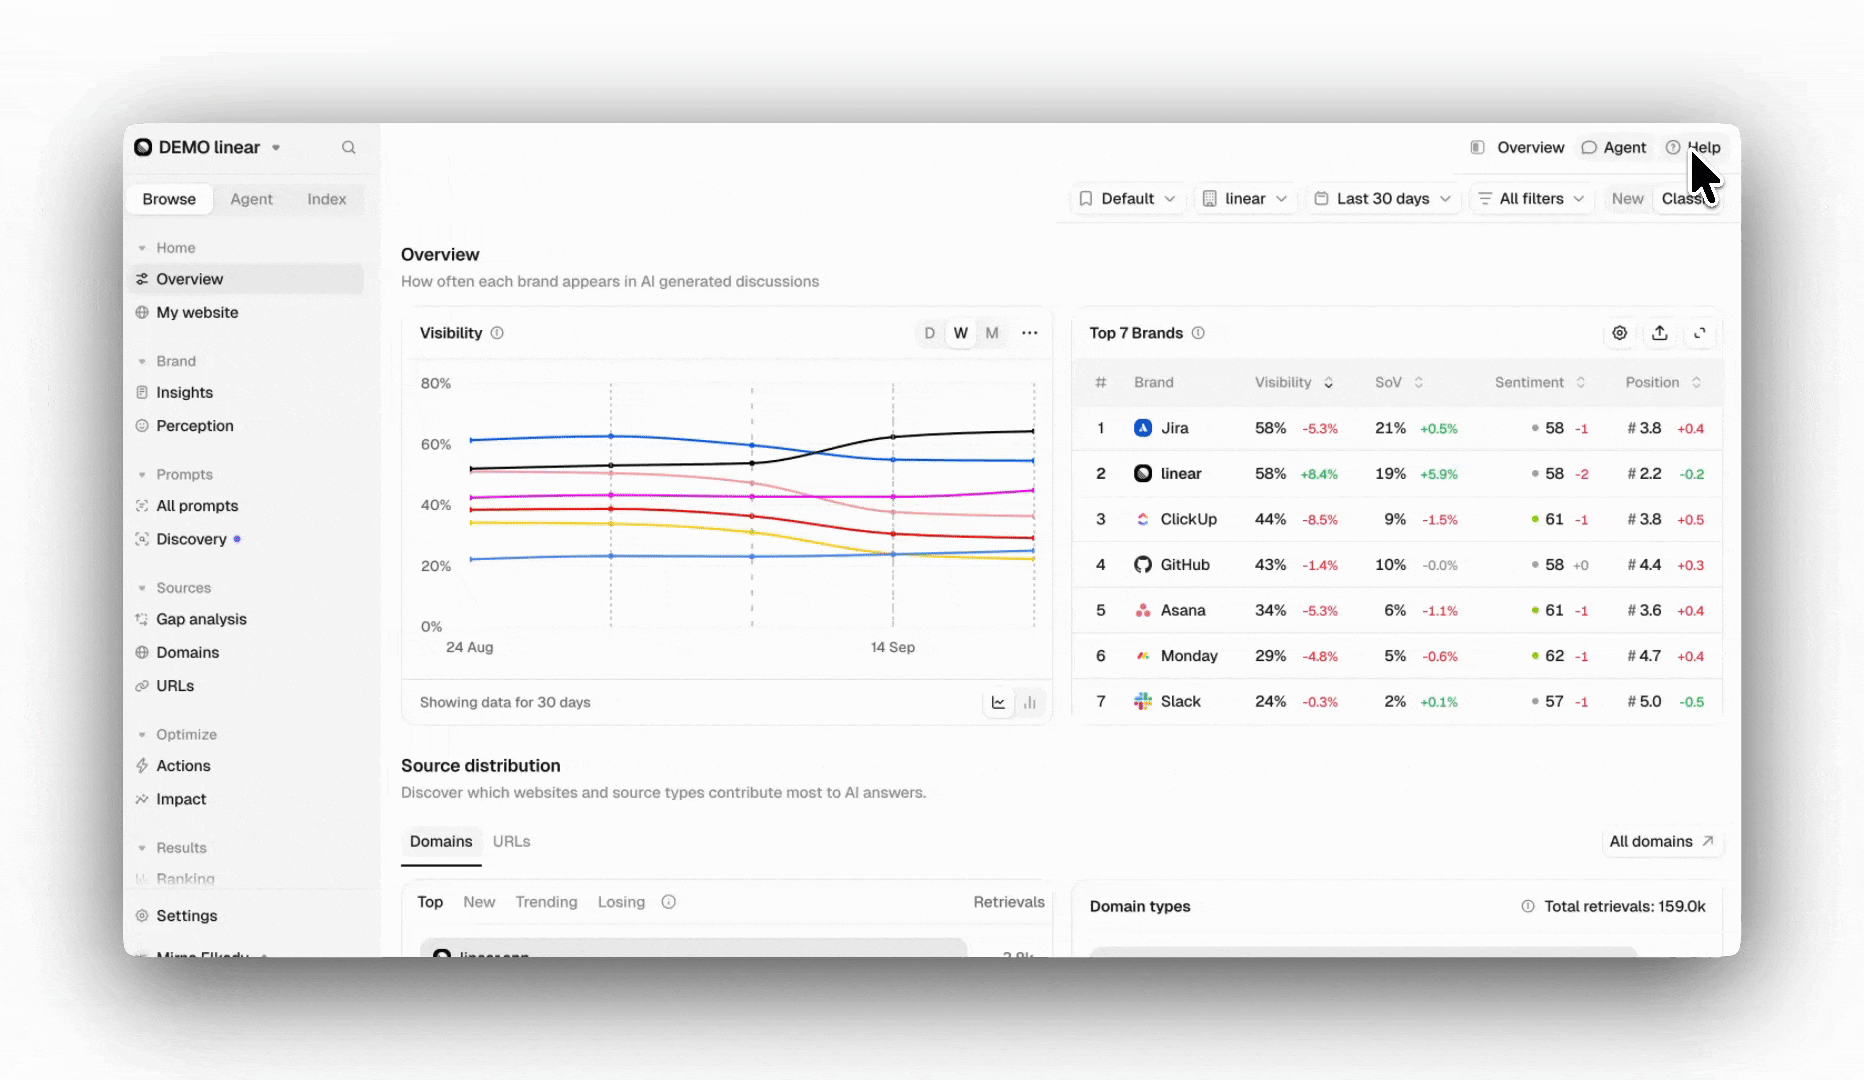The height and width of the screenshot is (1080, 1864).
Task: Sort table by Visibility column
Action: [x=1294, y=382]
